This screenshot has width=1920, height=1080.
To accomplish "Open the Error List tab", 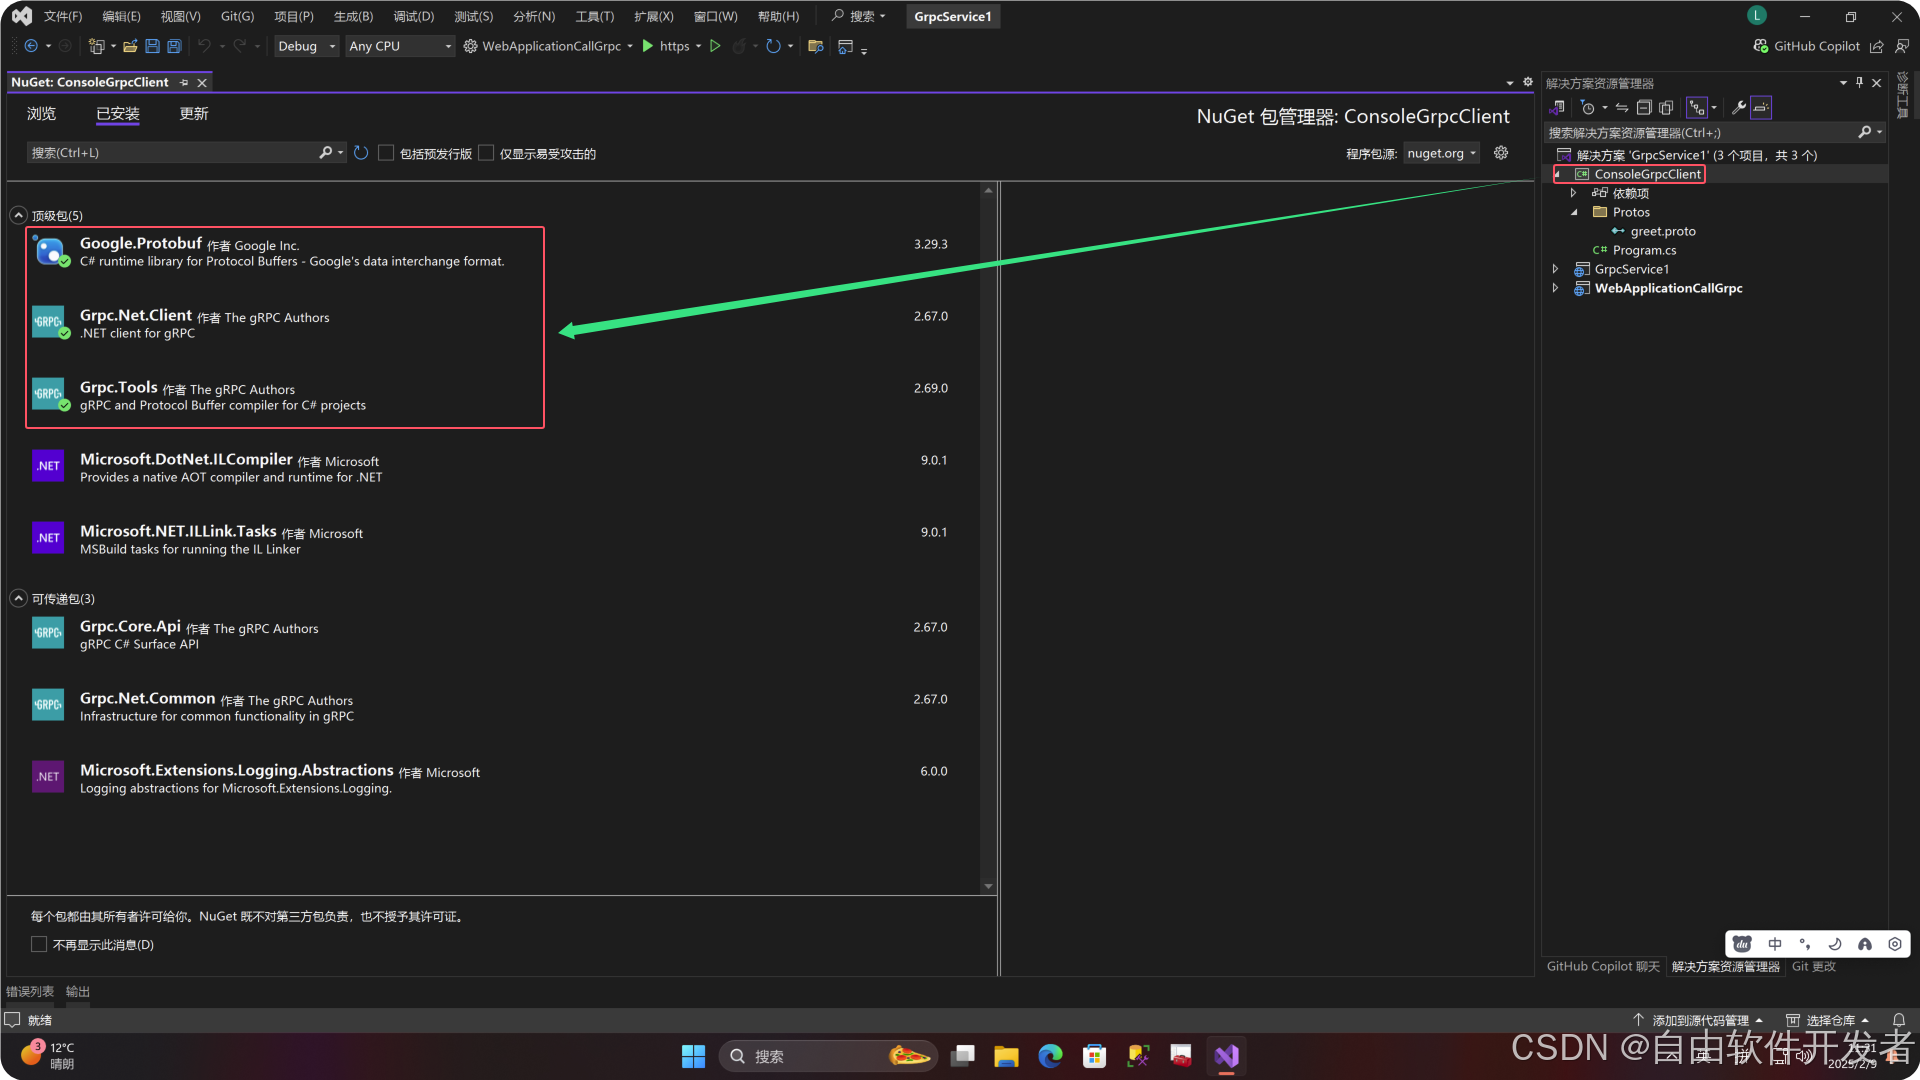I will point(30,991).
